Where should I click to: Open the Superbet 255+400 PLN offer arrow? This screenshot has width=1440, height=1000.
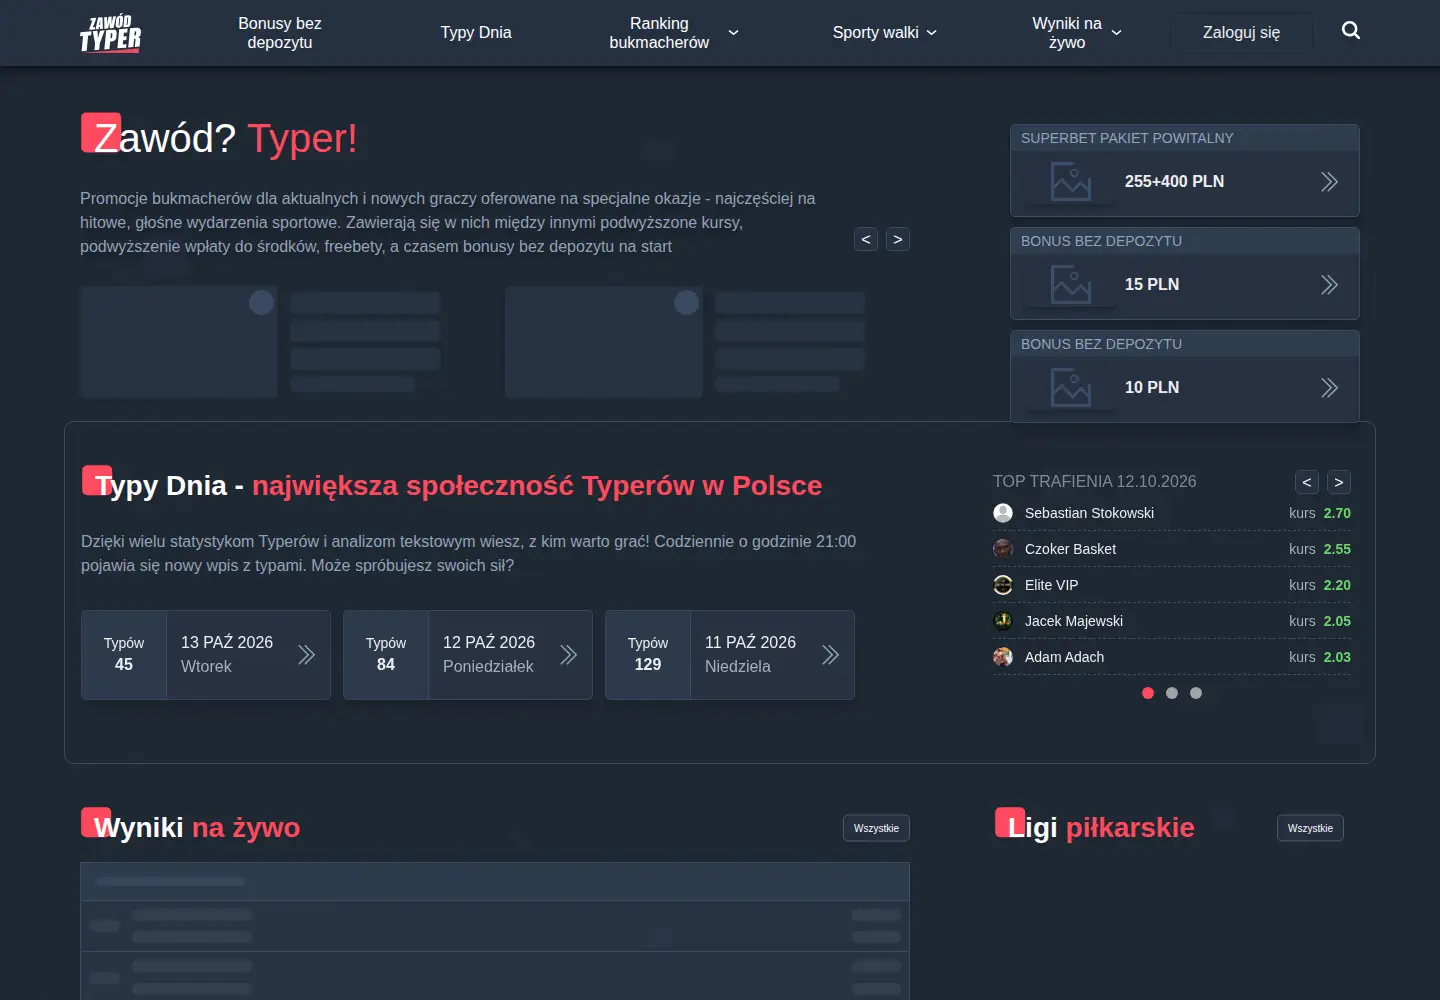coord(1329,182)
